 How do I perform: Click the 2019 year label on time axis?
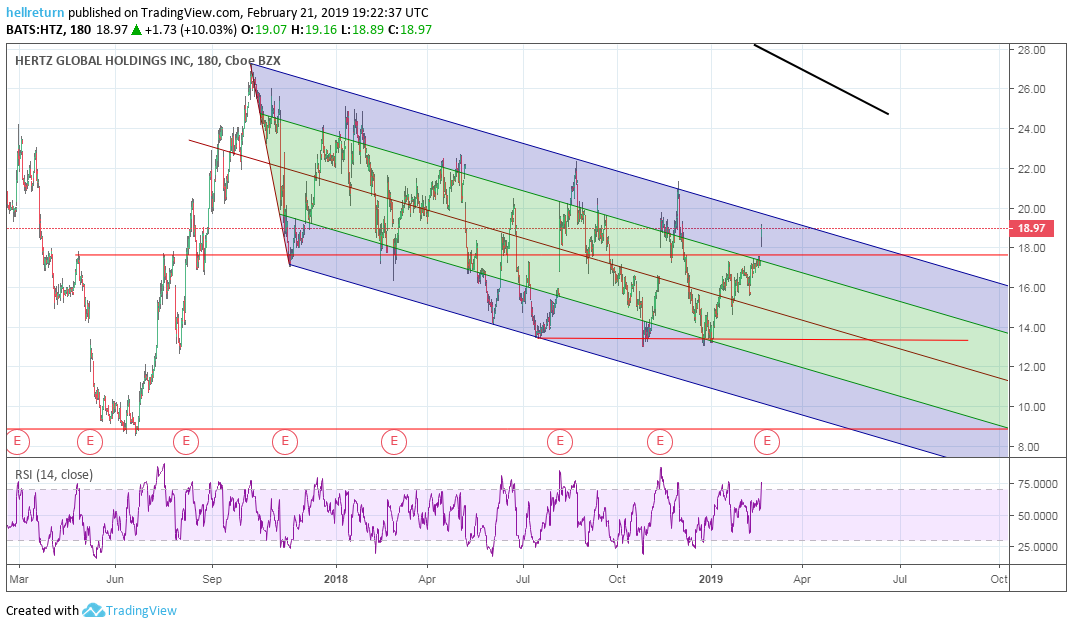coord(711,579)
